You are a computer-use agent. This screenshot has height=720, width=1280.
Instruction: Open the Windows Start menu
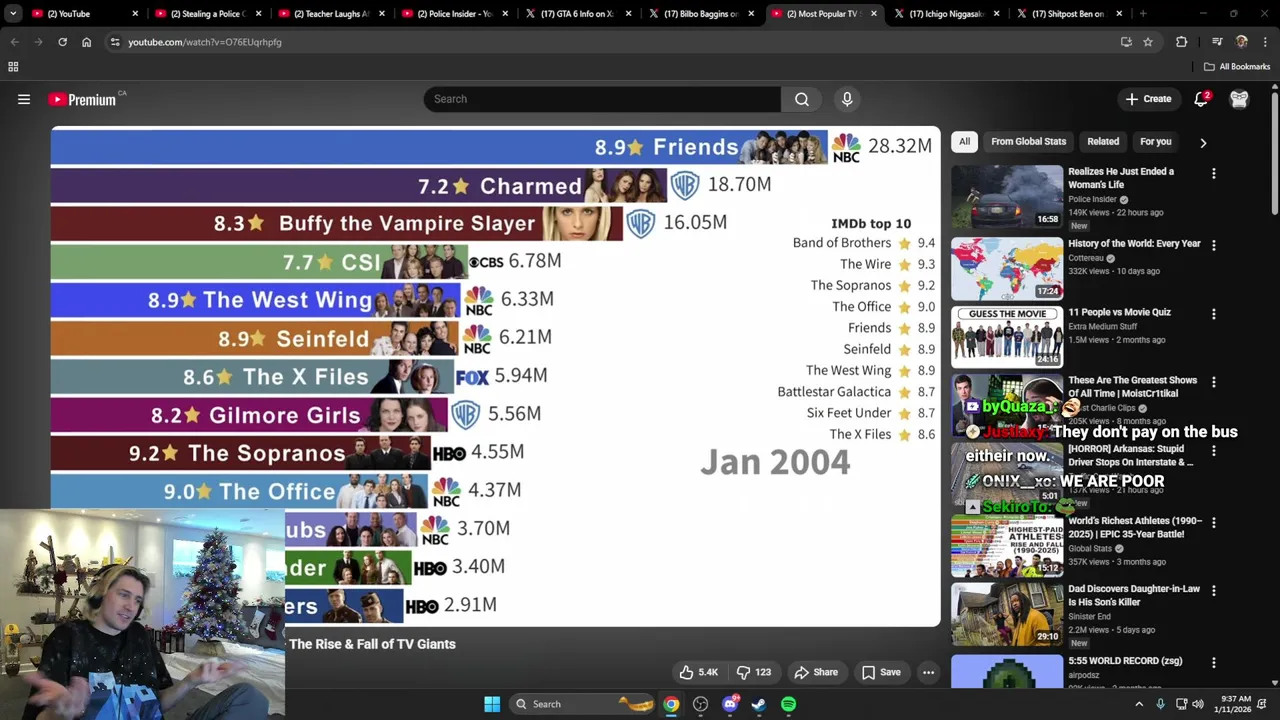coord(492,704)
